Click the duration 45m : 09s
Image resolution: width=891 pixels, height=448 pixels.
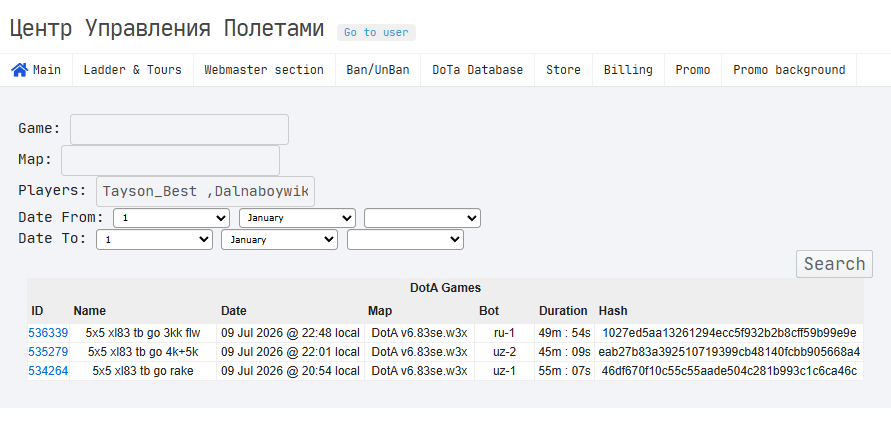564,352
